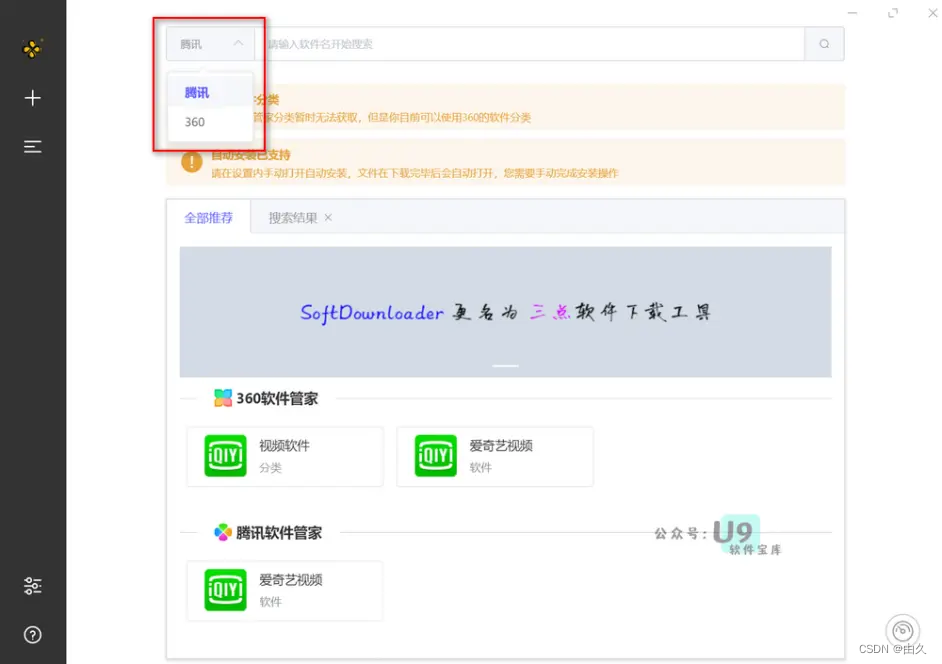942x664 pixels.
Task: Focus the software name search field
Action: pos(530,44)
